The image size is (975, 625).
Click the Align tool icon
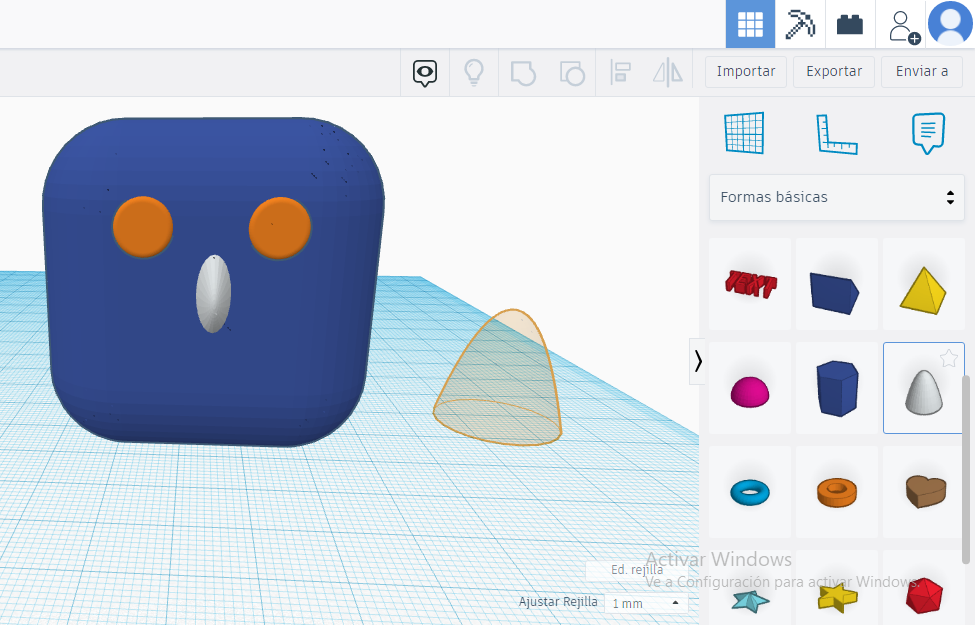pyautogui.click(x=620, y=72)
